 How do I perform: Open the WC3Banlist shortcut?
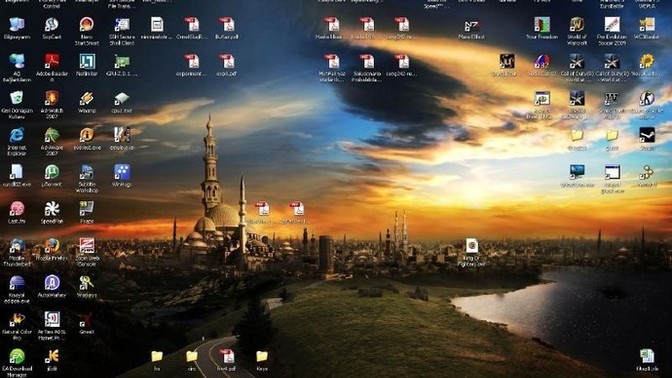[x=647, y=25]
